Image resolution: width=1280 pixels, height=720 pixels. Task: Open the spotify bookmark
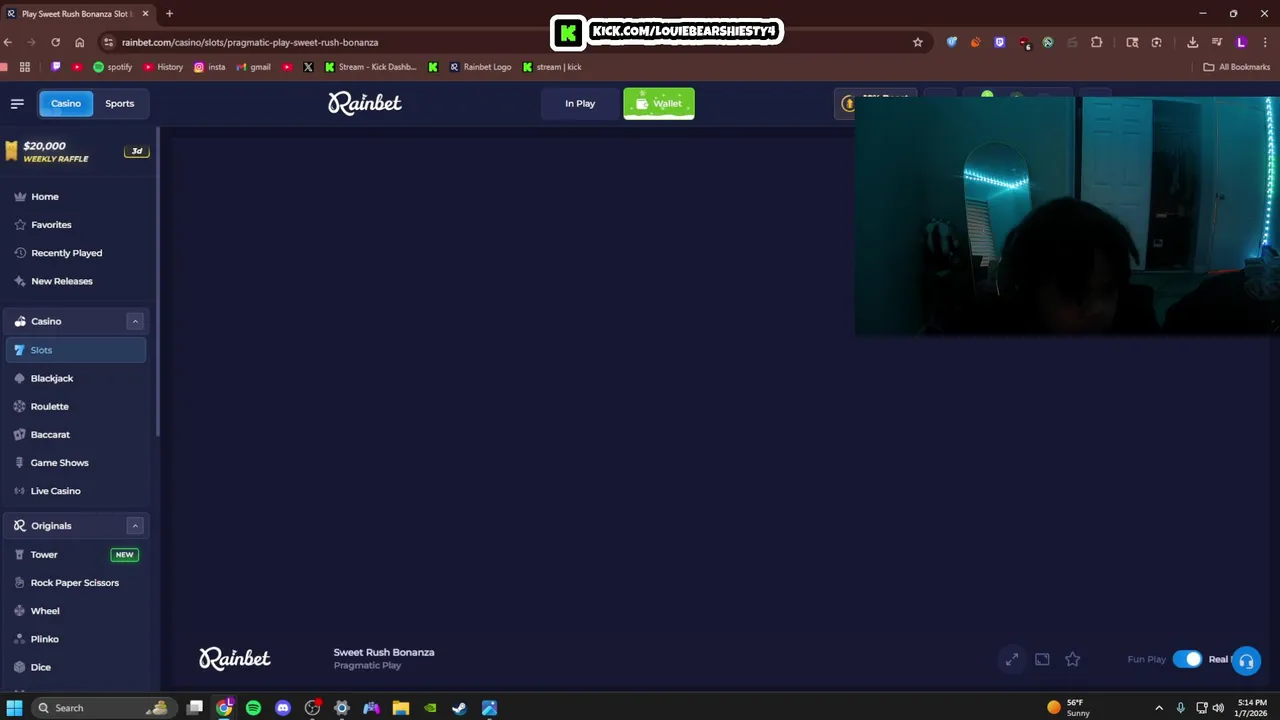[x=113, y=67]
